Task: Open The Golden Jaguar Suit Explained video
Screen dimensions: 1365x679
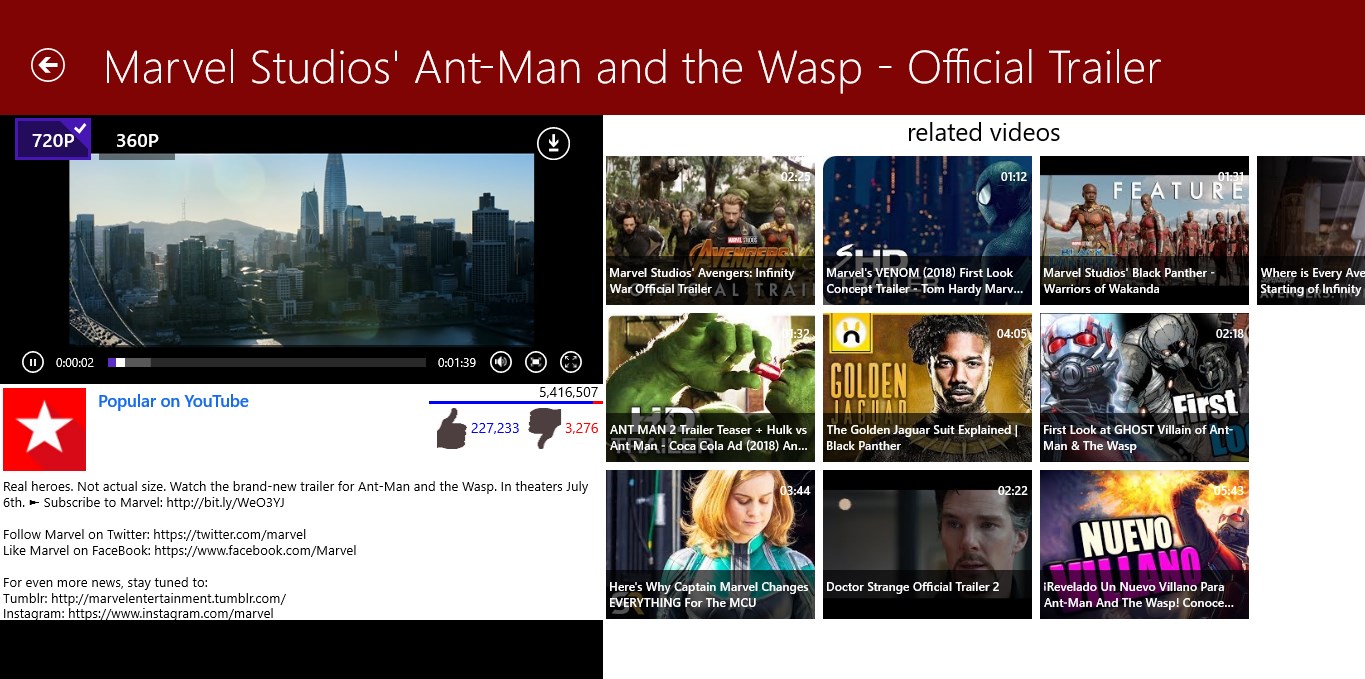Action: coord(927,387)
